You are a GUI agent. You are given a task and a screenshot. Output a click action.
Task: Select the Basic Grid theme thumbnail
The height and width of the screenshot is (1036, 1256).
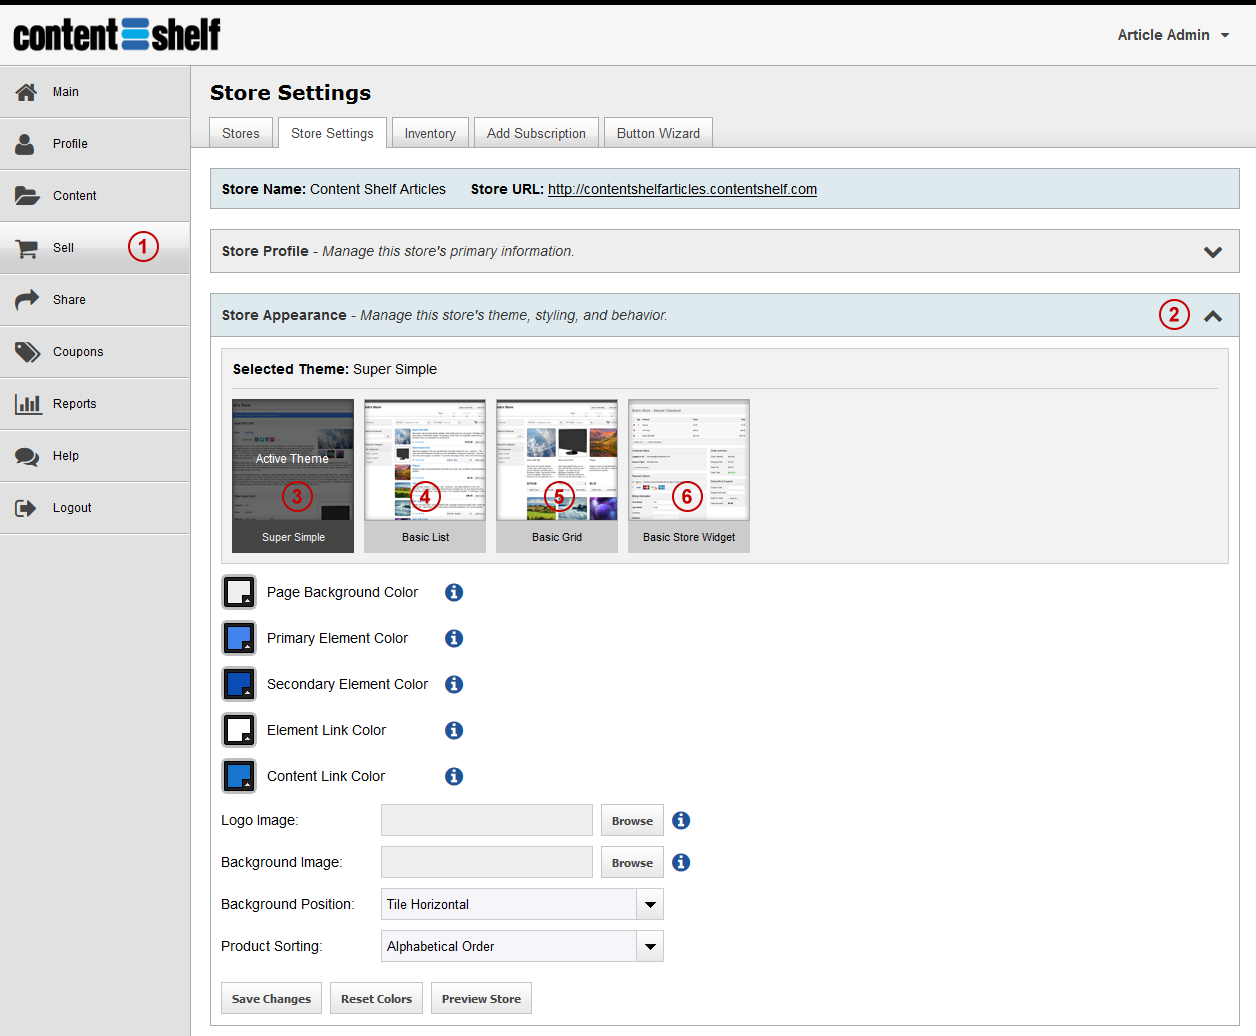557,476
